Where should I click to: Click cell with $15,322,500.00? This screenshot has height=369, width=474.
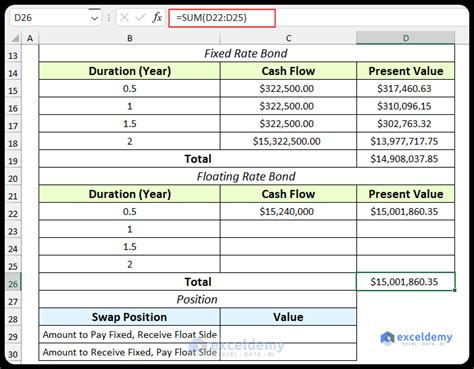[x=288, y=141]
